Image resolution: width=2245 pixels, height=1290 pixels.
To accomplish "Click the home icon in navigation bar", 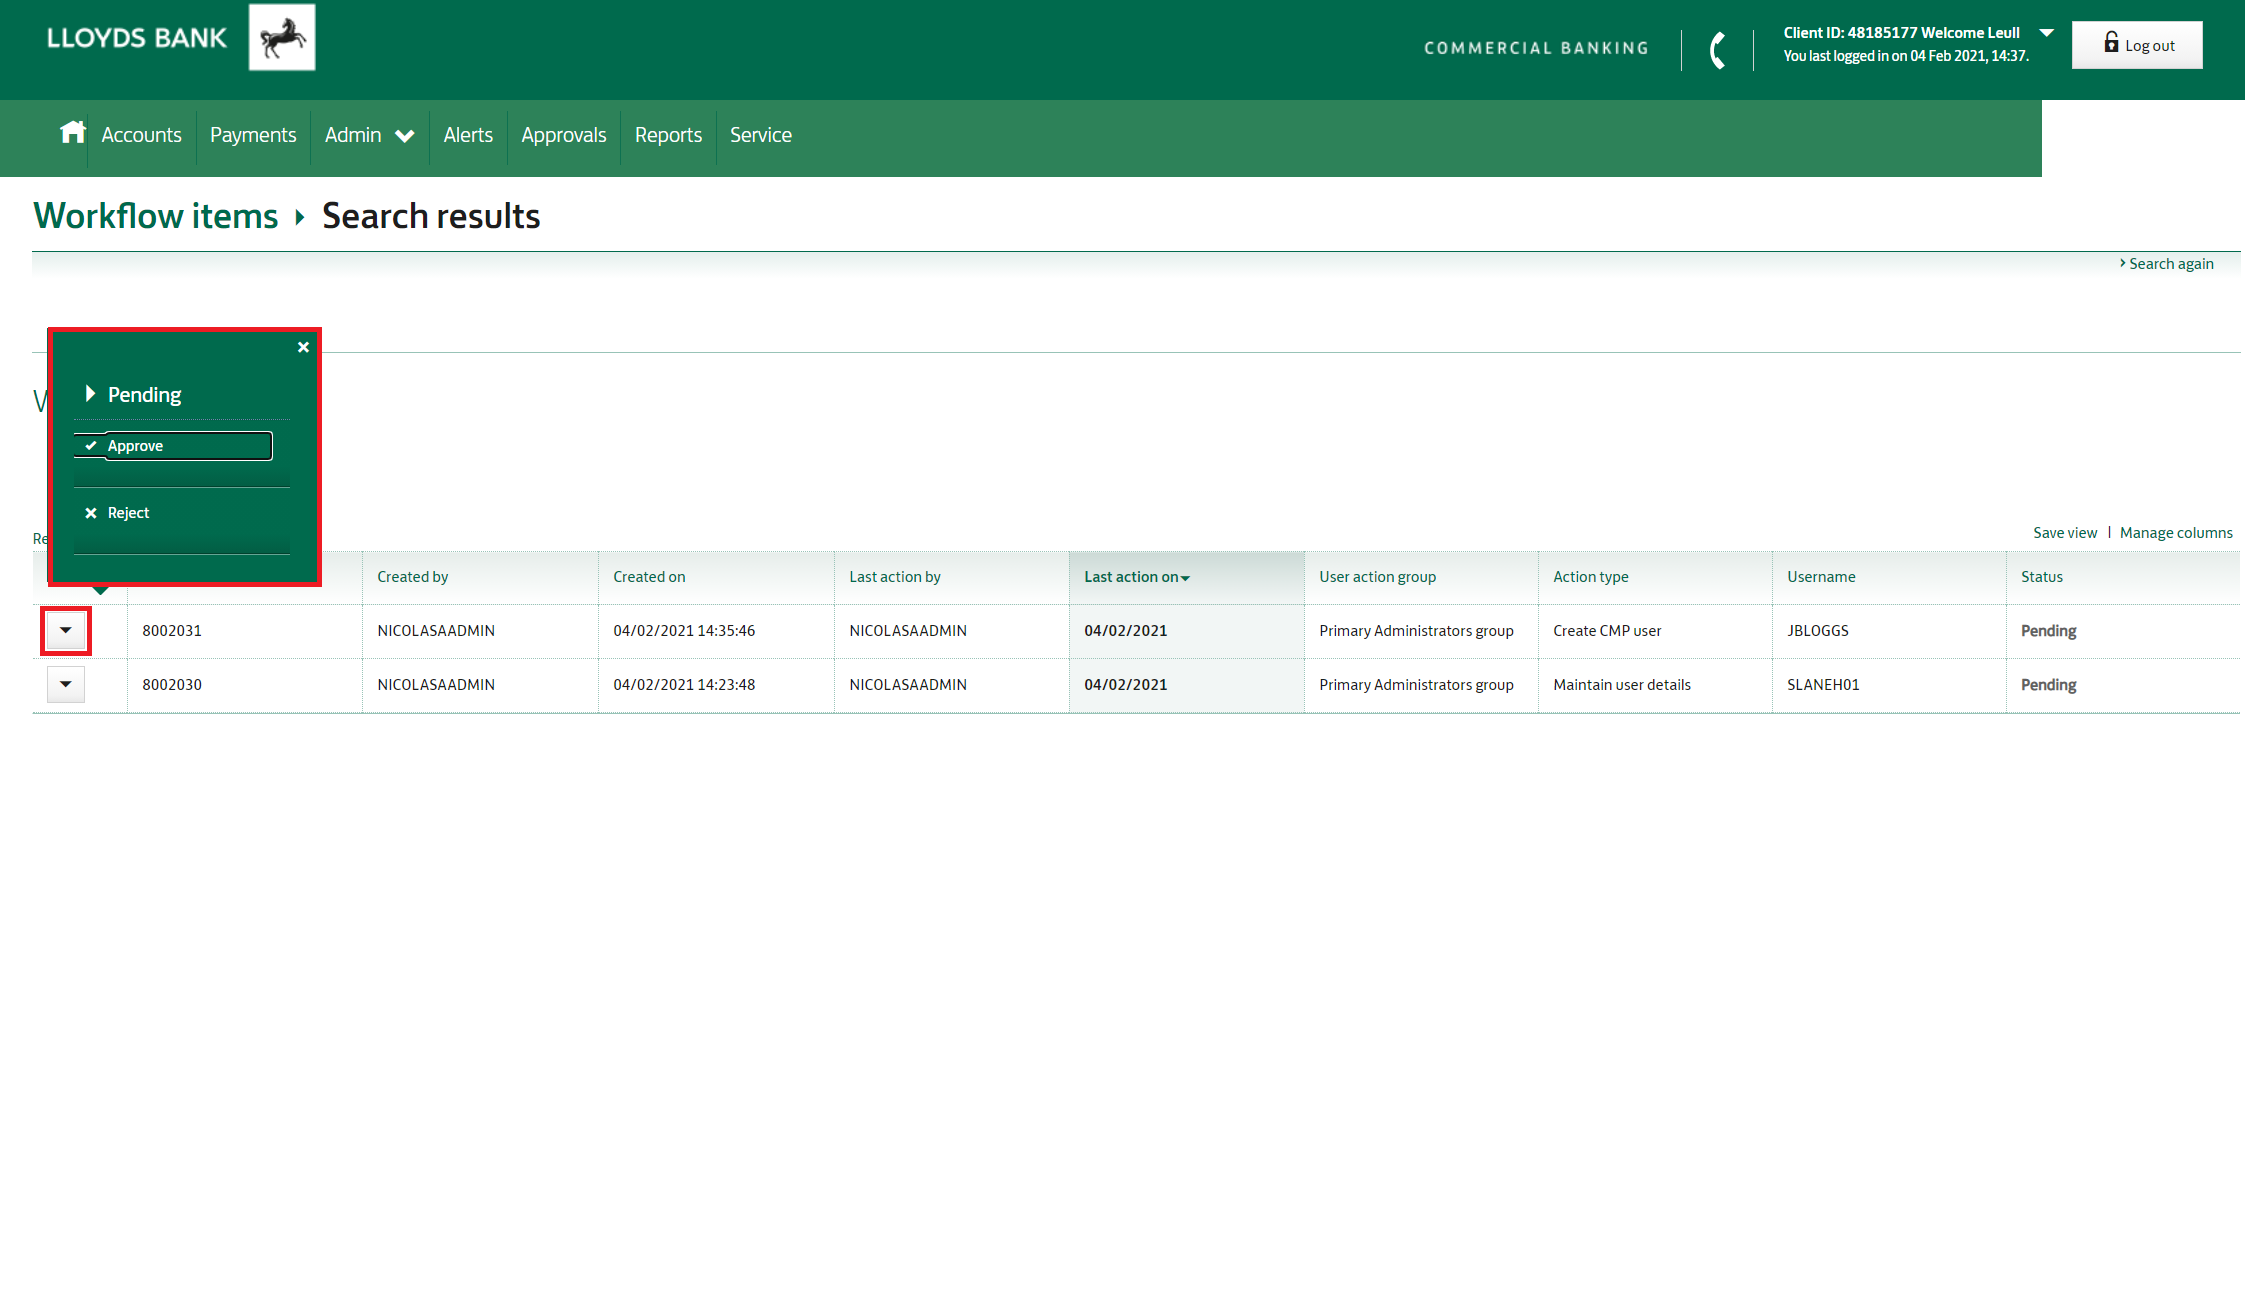I will pos(72,133).
